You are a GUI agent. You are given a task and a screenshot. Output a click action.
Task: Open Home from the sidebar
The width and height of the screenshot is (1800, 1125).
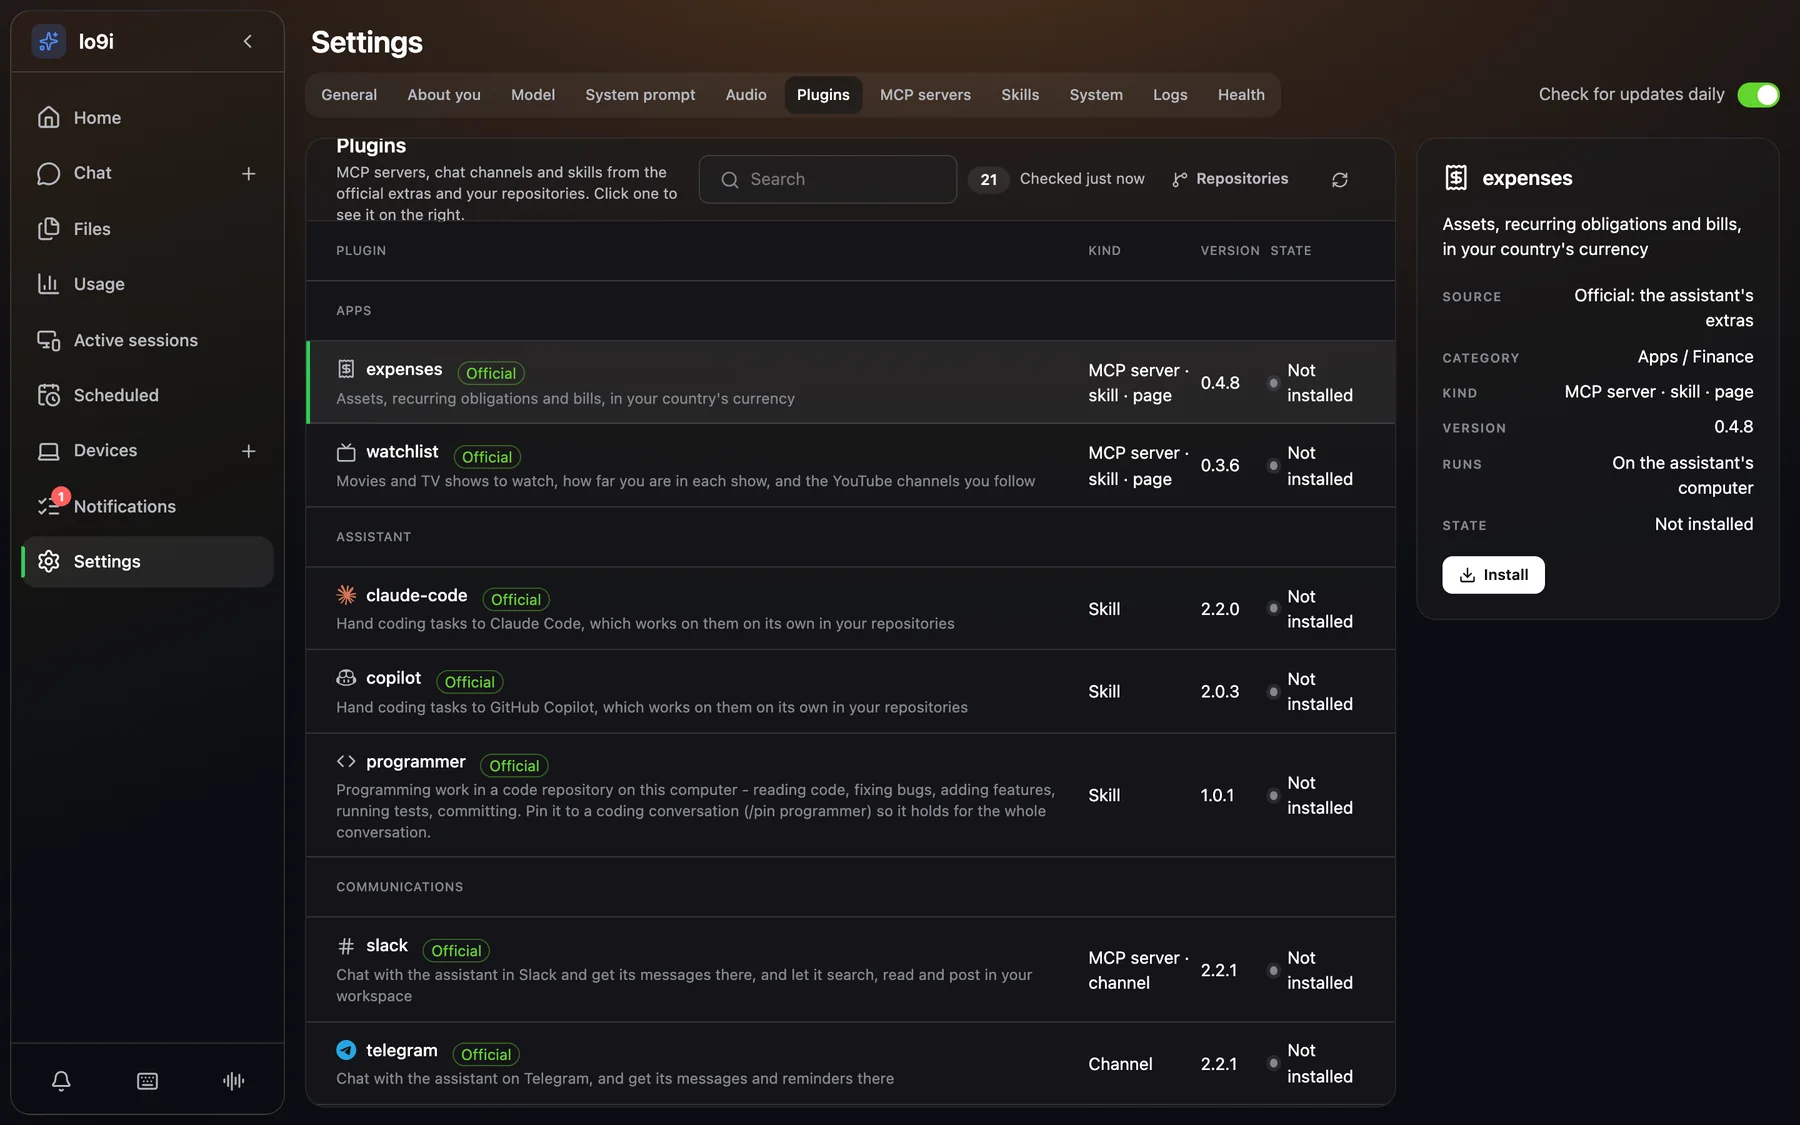(x=147, y=118)
